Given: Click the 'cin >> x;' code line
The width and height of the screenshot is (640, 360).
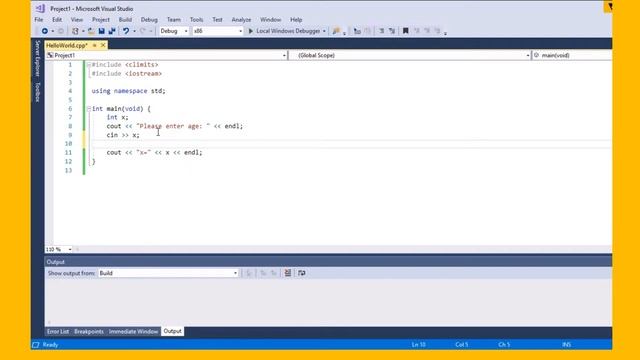Looking at the screenshot, I should pos(123,135).
